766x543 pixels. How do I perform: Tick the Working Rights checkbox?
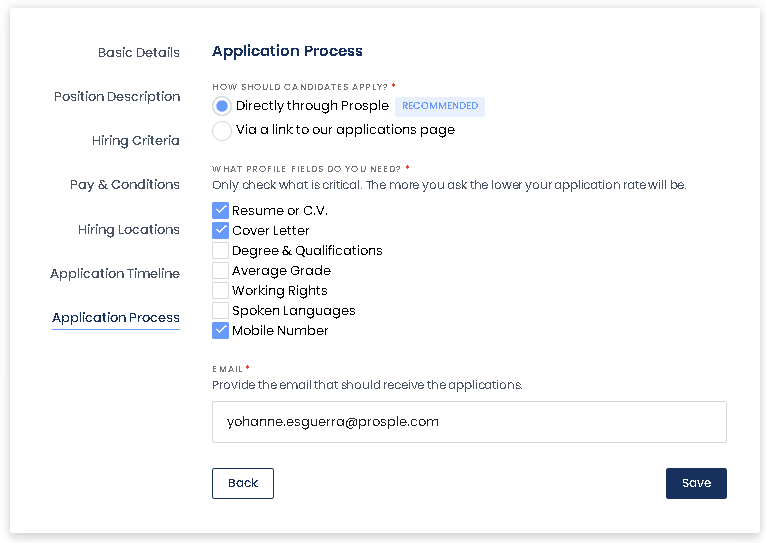pos(221,291)
